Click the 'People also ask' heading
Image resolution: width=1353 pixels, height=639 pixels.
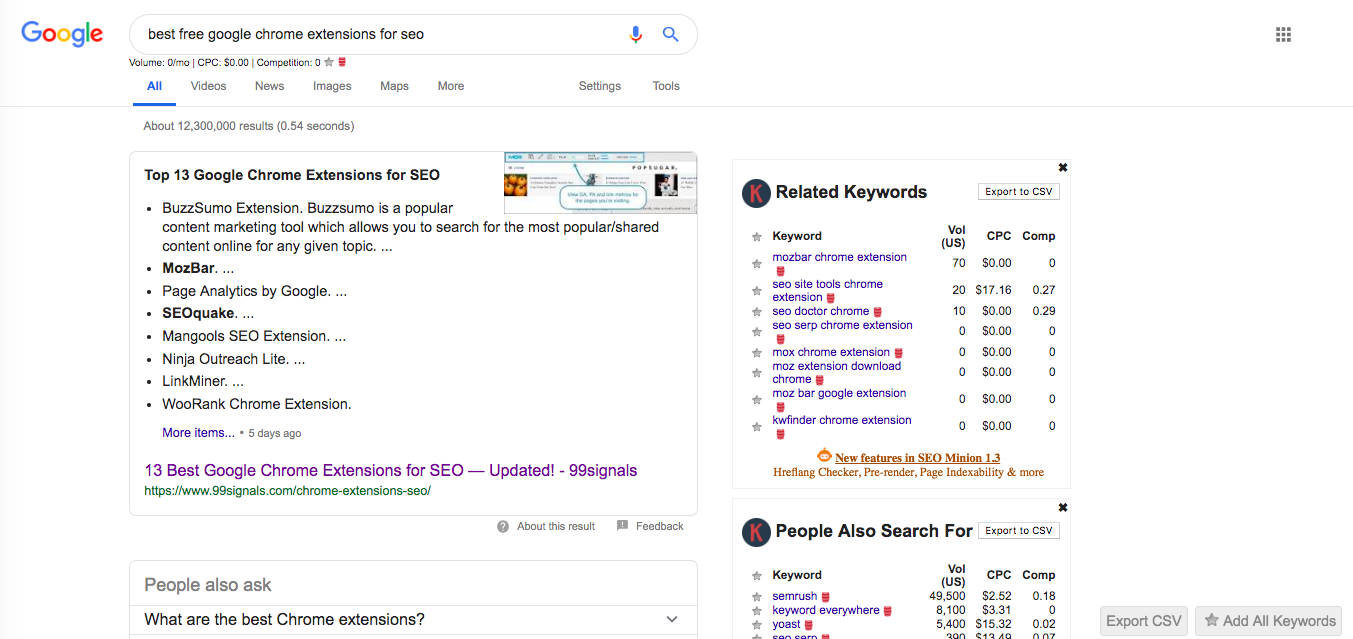(208, 585)
